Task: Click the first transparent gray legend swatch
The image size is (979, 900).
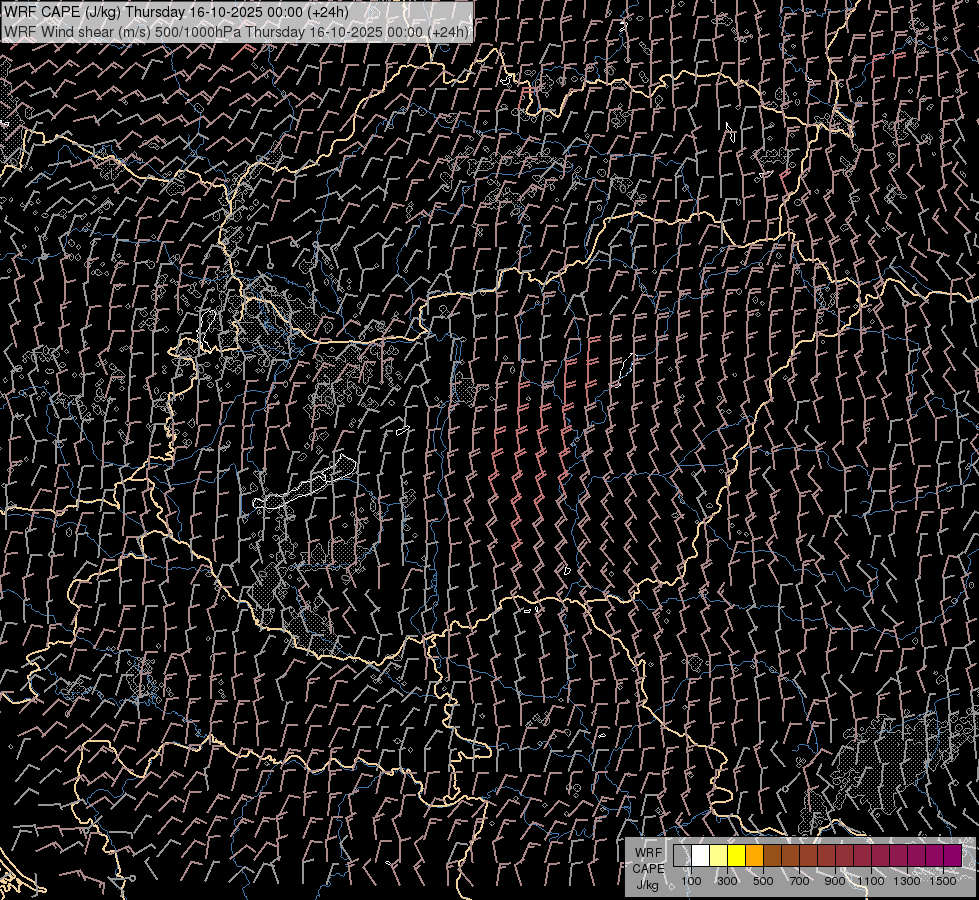Action: point(682,856)
